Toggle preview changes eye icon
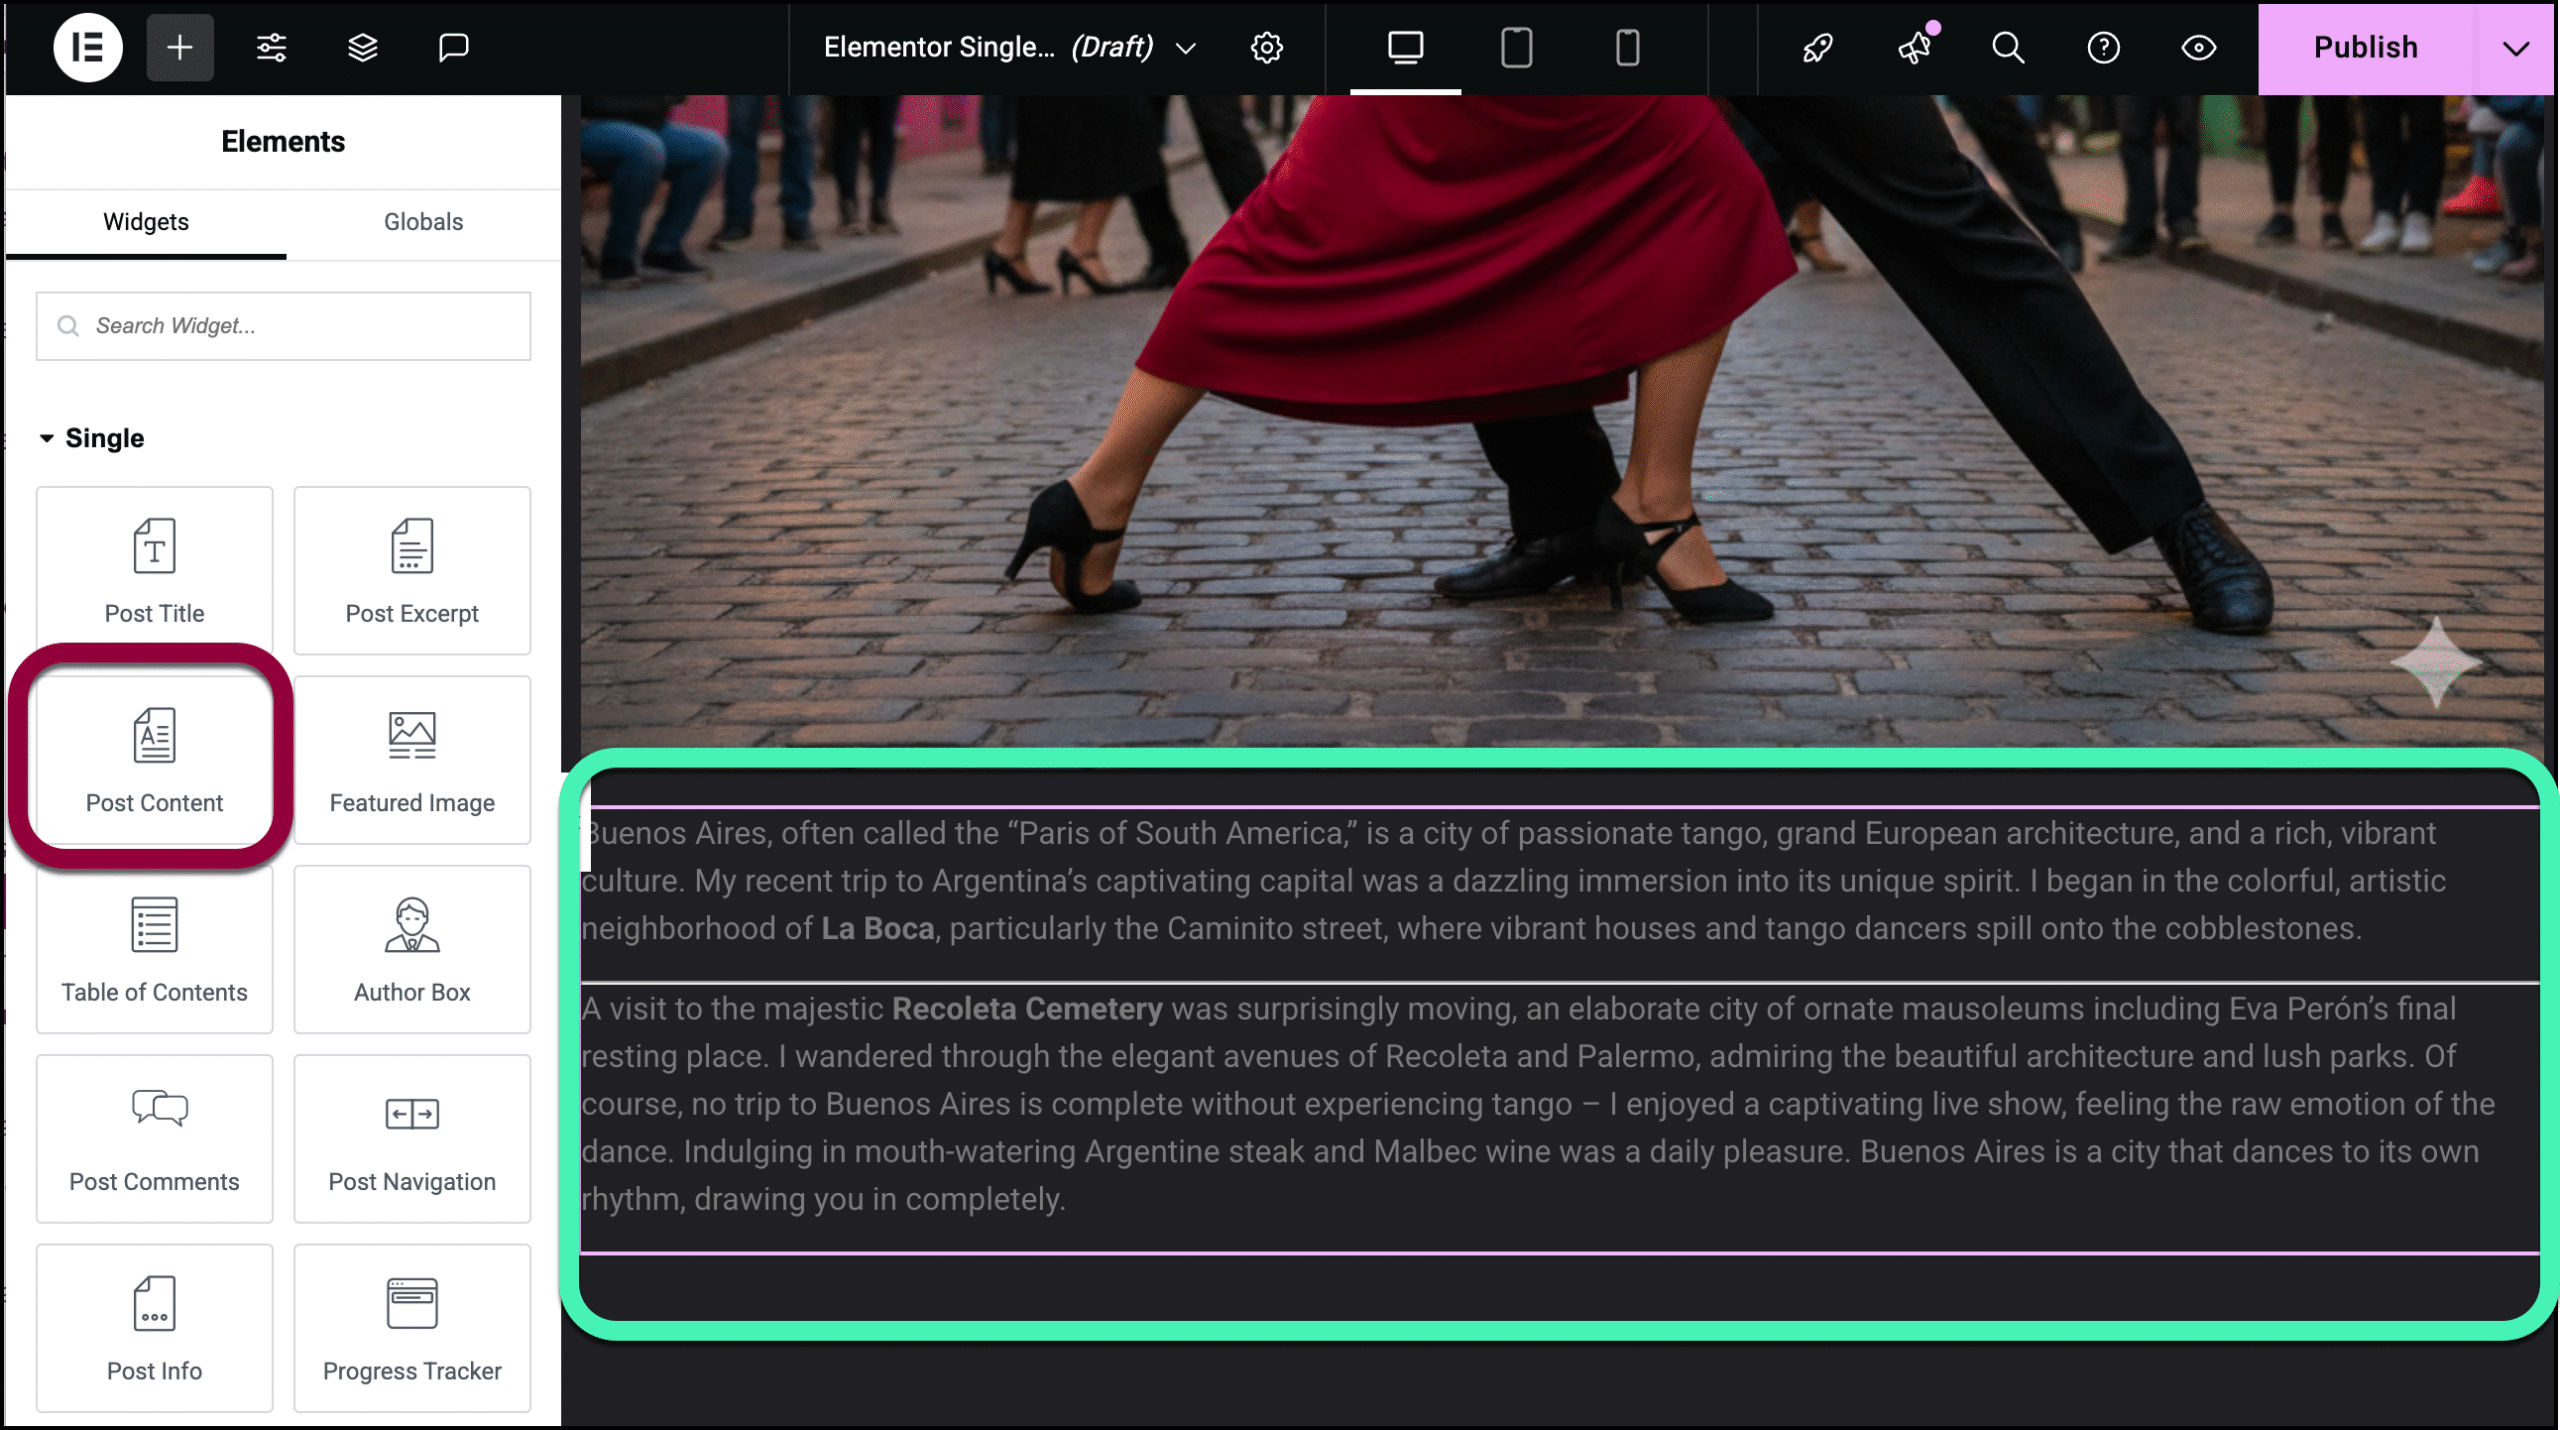The height and width of the screenshot is (1430, 2560). coord(2198,47)
